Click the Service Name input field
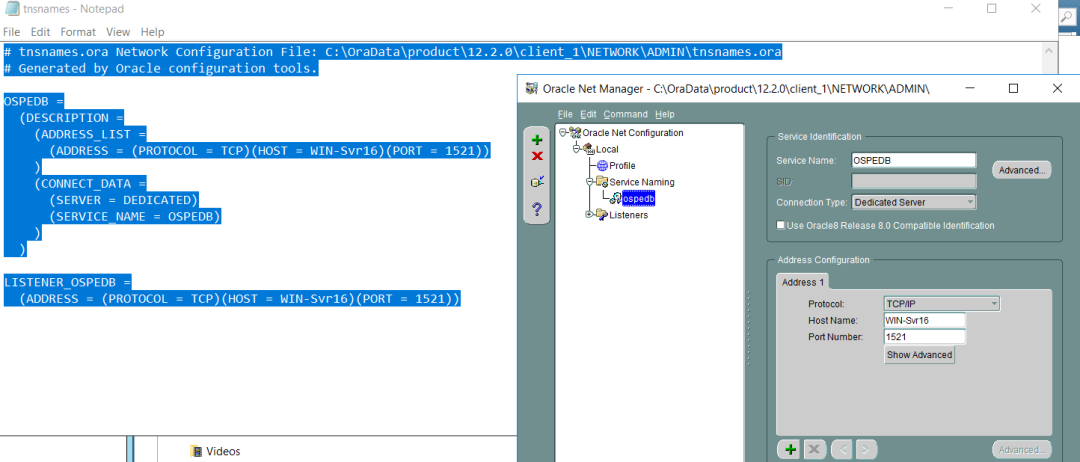1080x462 pixels. 914,160
